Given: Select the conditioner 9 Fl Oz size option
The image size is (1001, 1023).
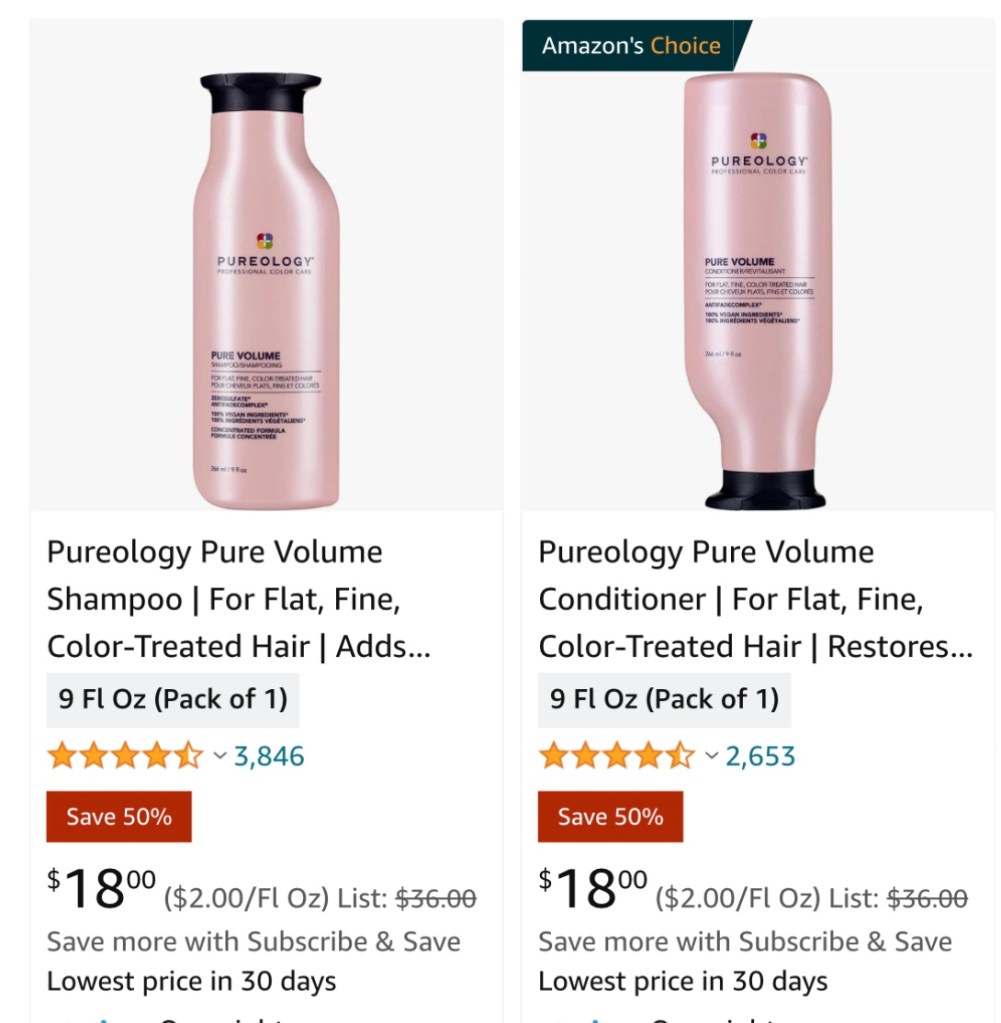Looking at the screenshot, I should point(664,699).
